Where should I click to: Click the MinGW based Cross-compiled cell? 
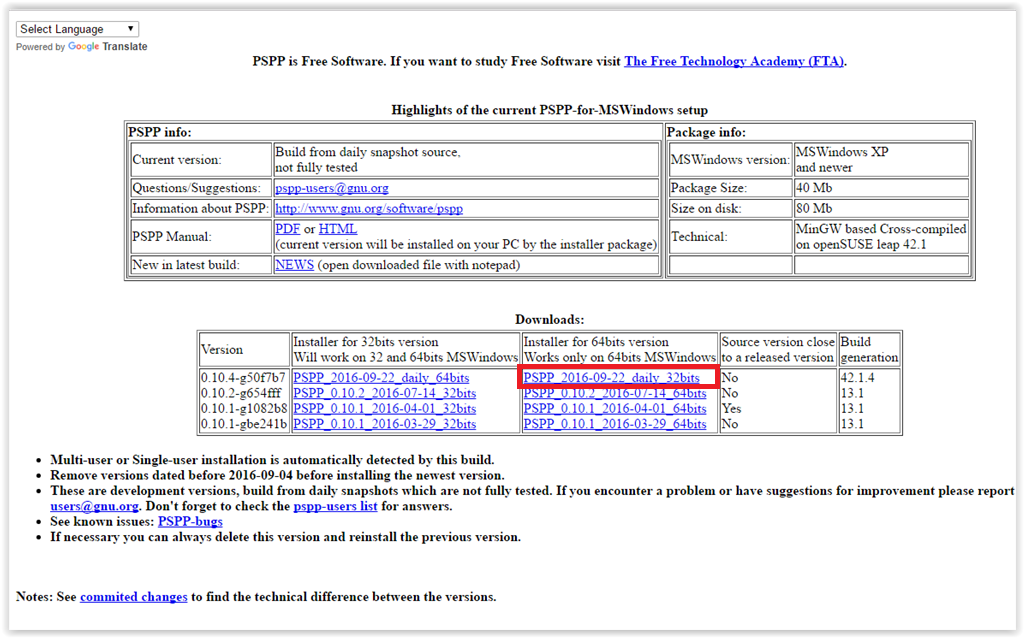[x=881, y=236]
